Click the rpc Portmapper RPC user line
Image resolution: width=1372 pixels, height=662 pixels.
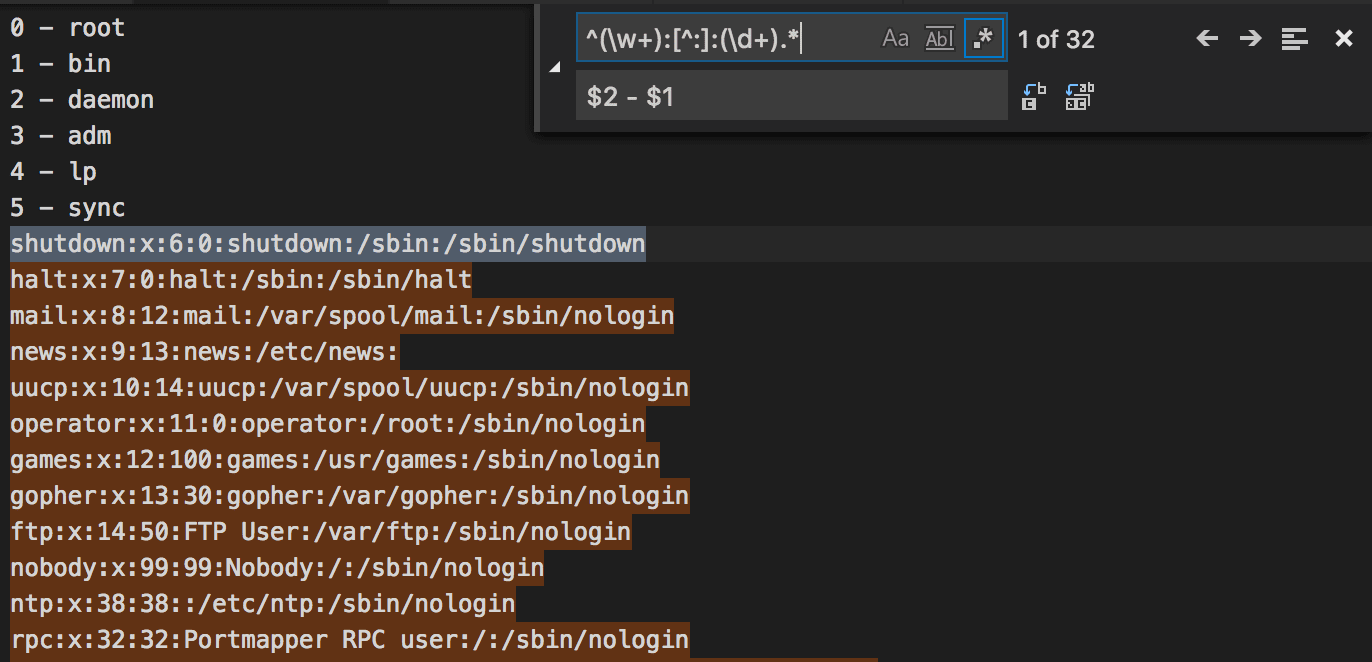[x=345, y=639]
